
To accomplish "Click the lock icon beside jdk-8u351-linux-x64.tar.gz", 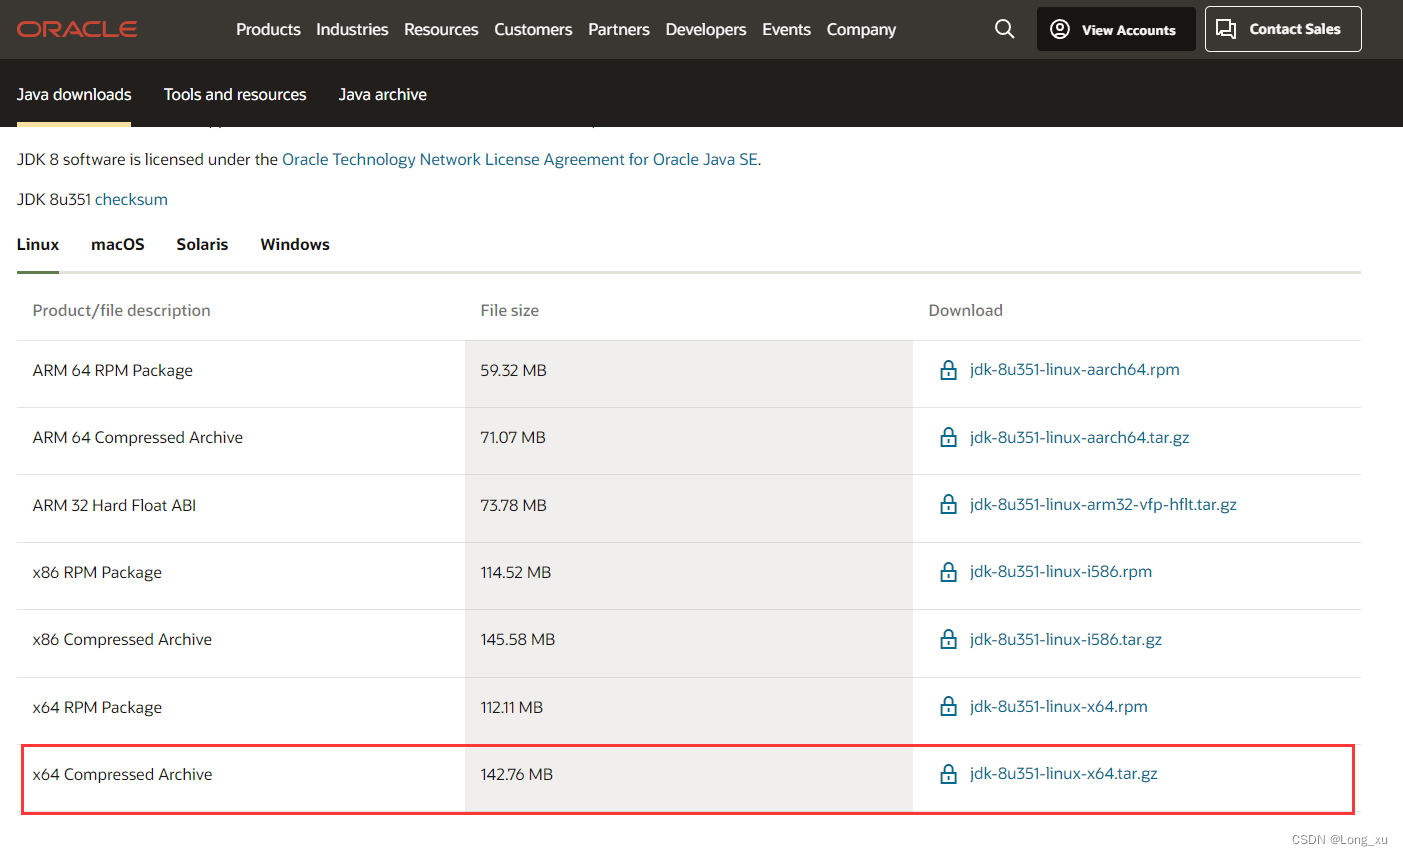I will (949, 774).
